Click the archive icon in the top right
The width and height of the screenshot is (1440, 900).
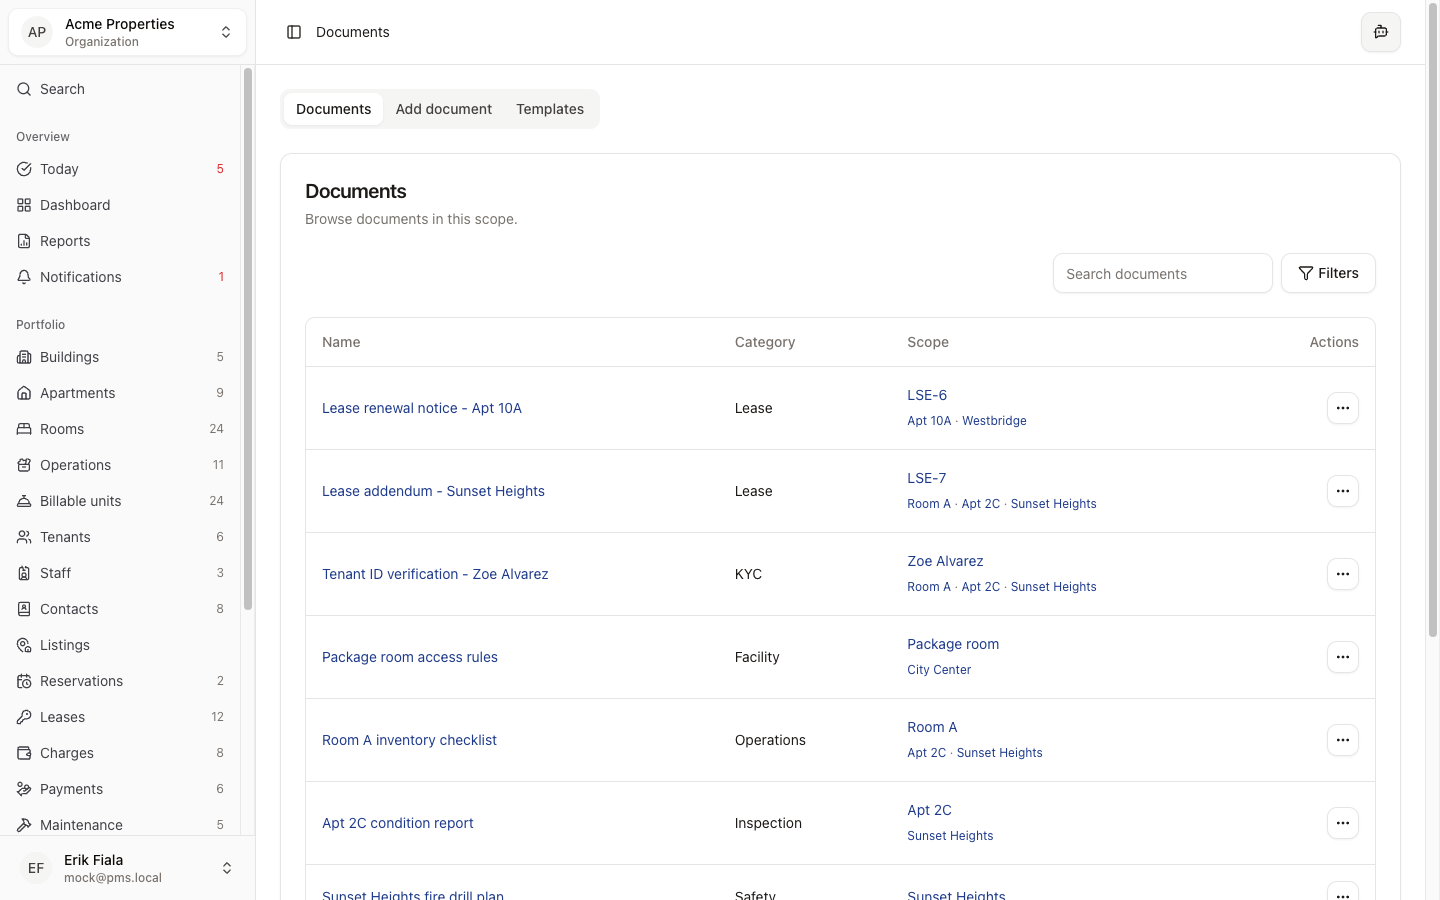point(1381,32)
